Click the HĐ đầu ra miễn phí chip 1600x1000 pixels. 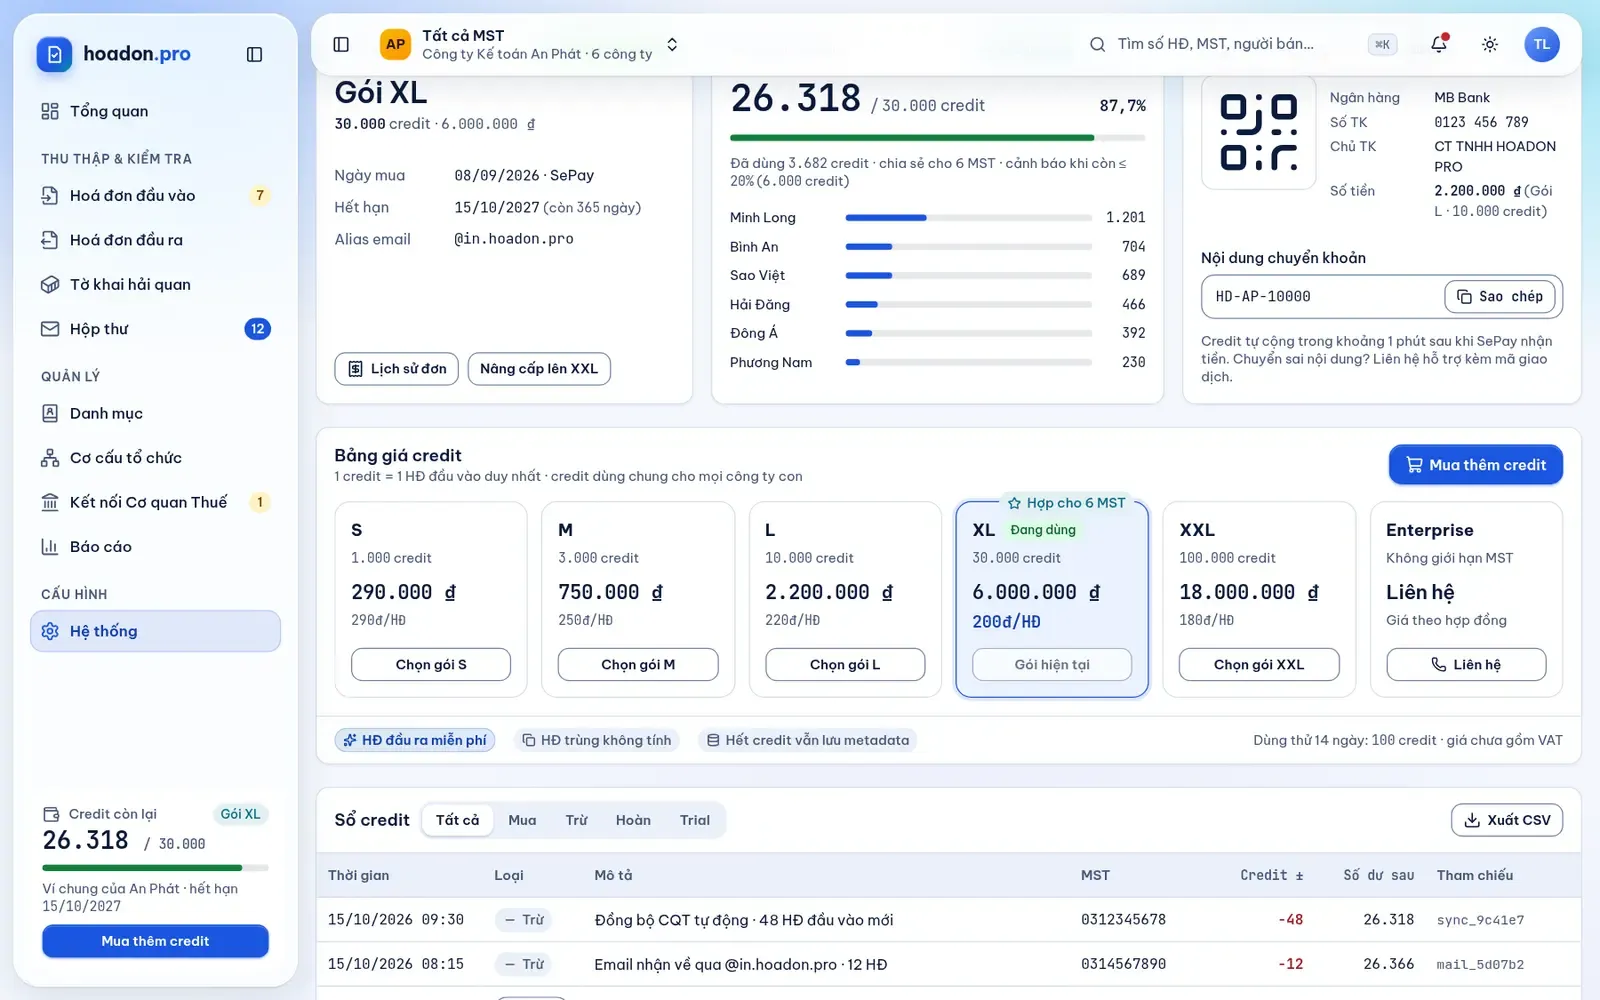tap(415, 740)
